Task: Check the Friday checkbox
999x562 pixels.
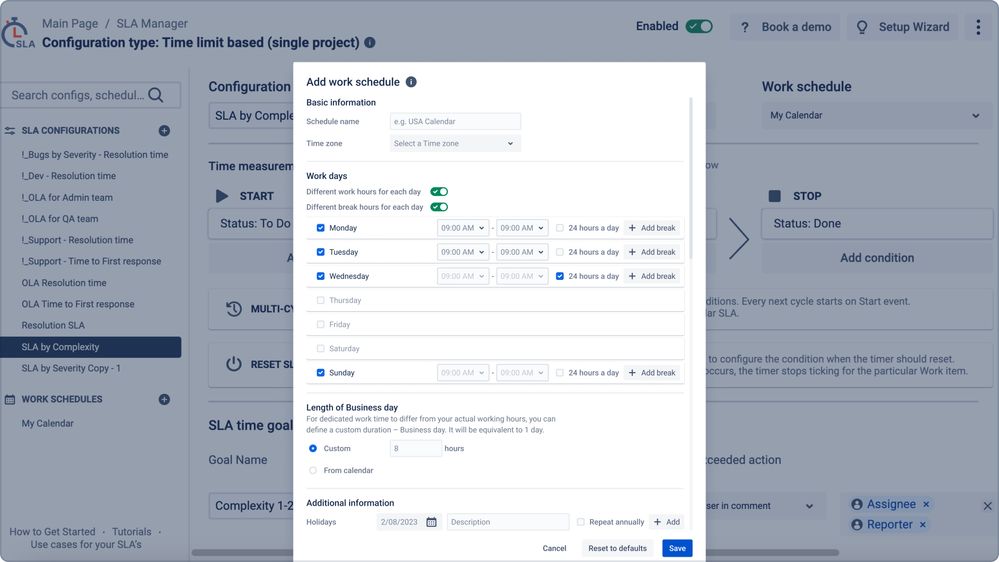Action: (320, 325)
